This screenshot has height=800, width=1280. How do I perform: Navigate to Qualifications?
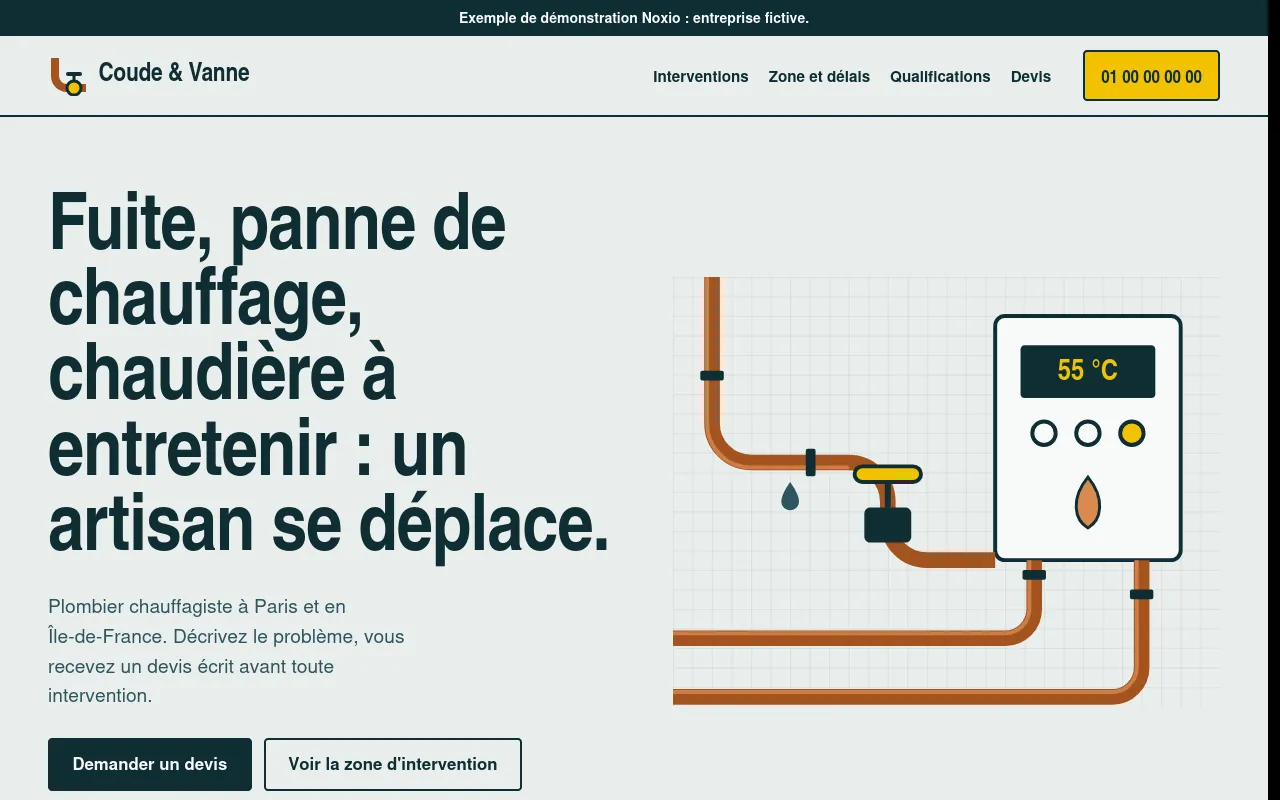coord(940,76)
